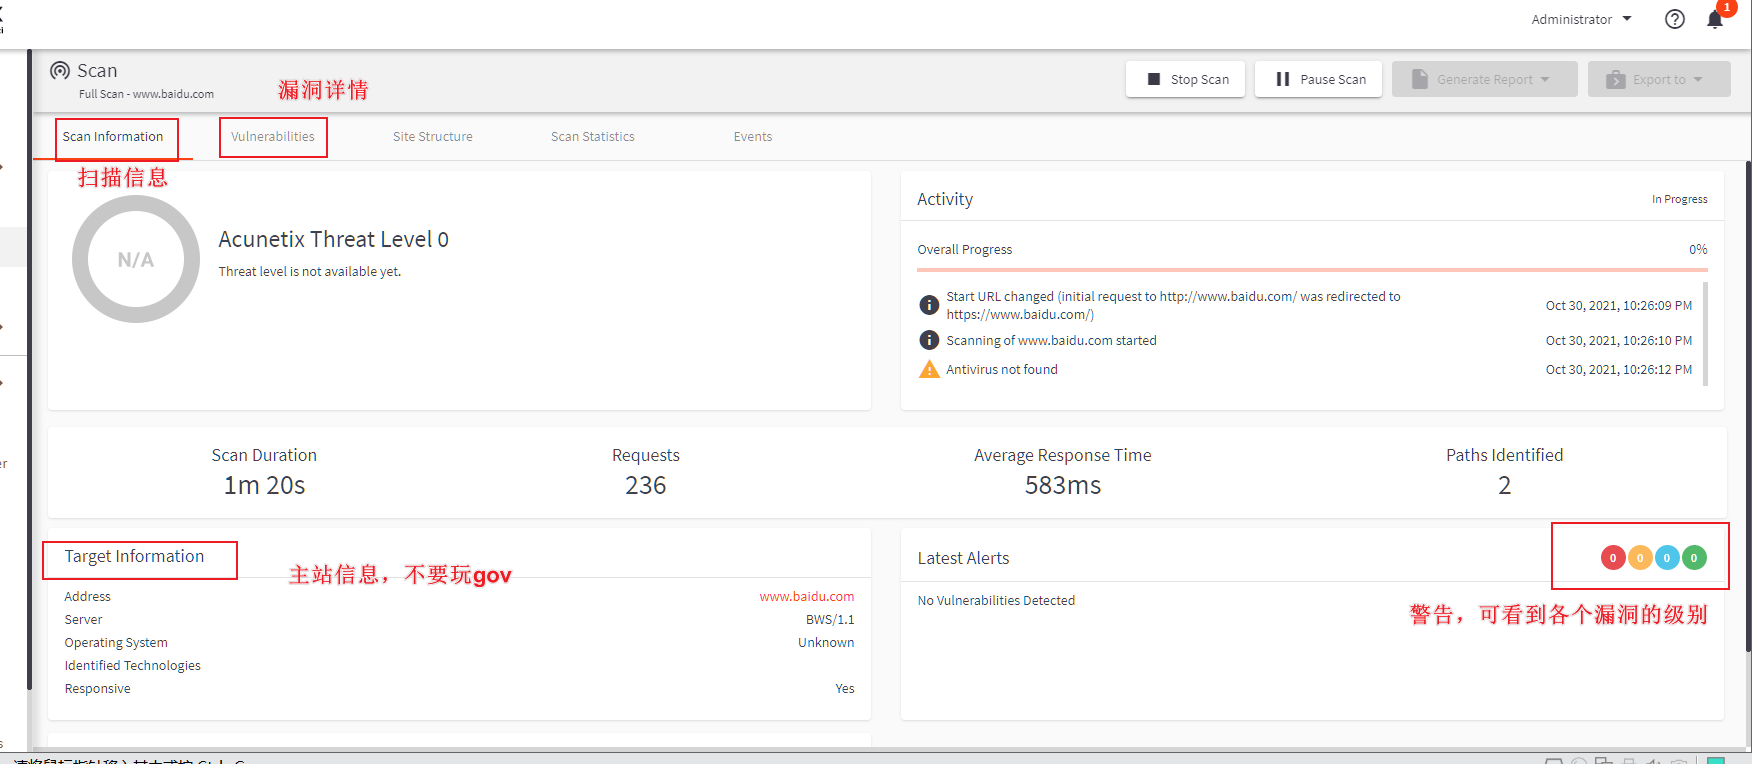Click the blue low severity alert counter
This screenshot has height=764, width=1752.
pyautogui.click(x=1667, y=558)
